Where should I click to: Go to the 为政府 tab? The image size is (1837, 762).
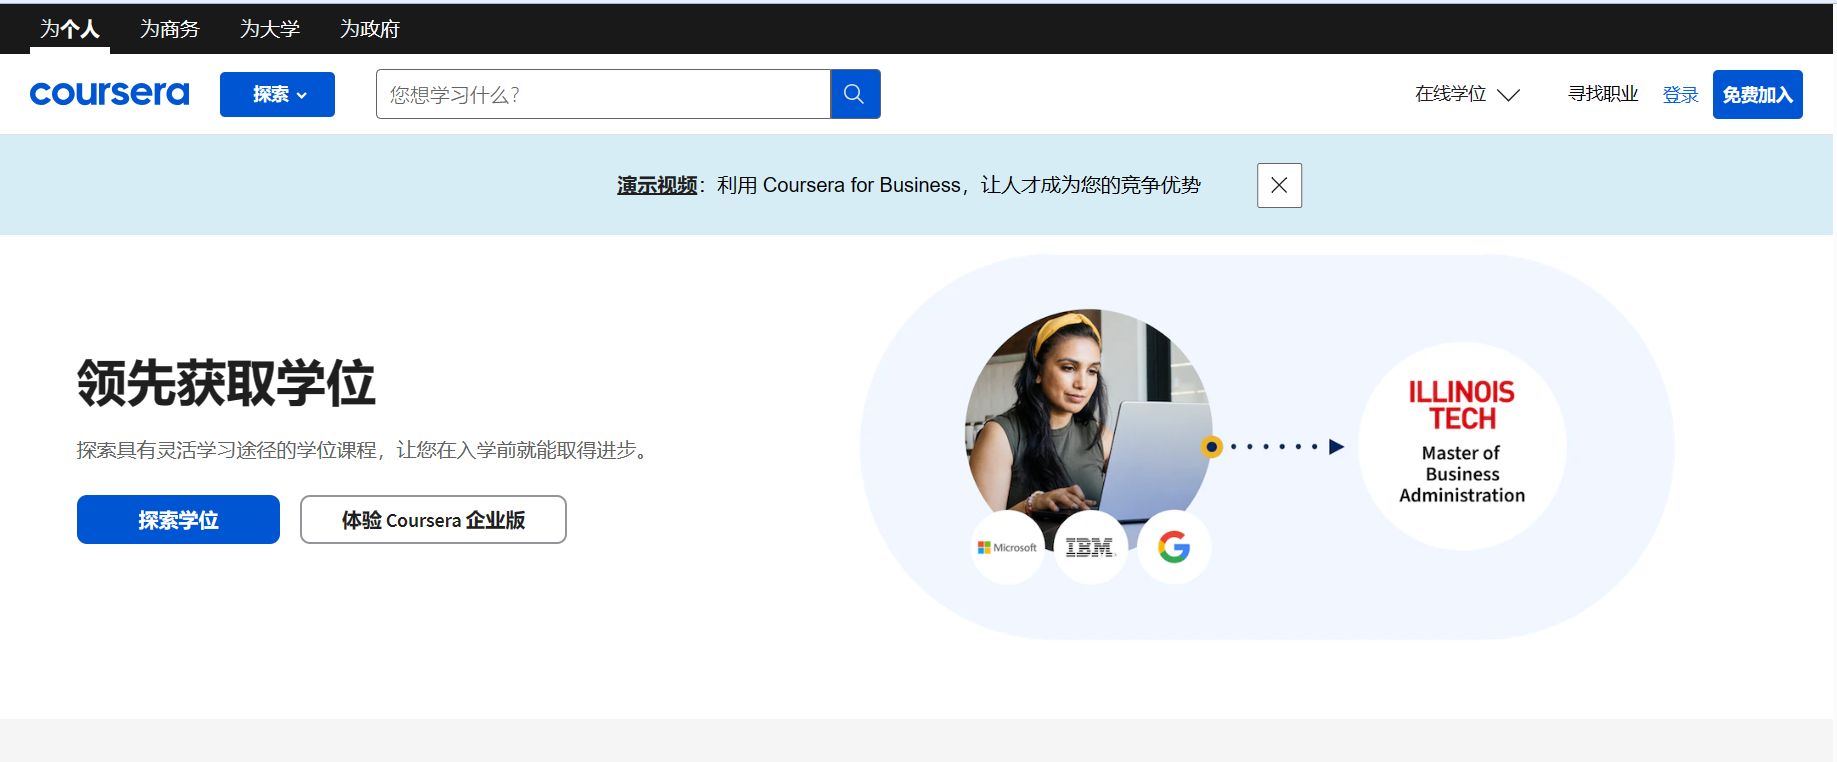[370, 29]
